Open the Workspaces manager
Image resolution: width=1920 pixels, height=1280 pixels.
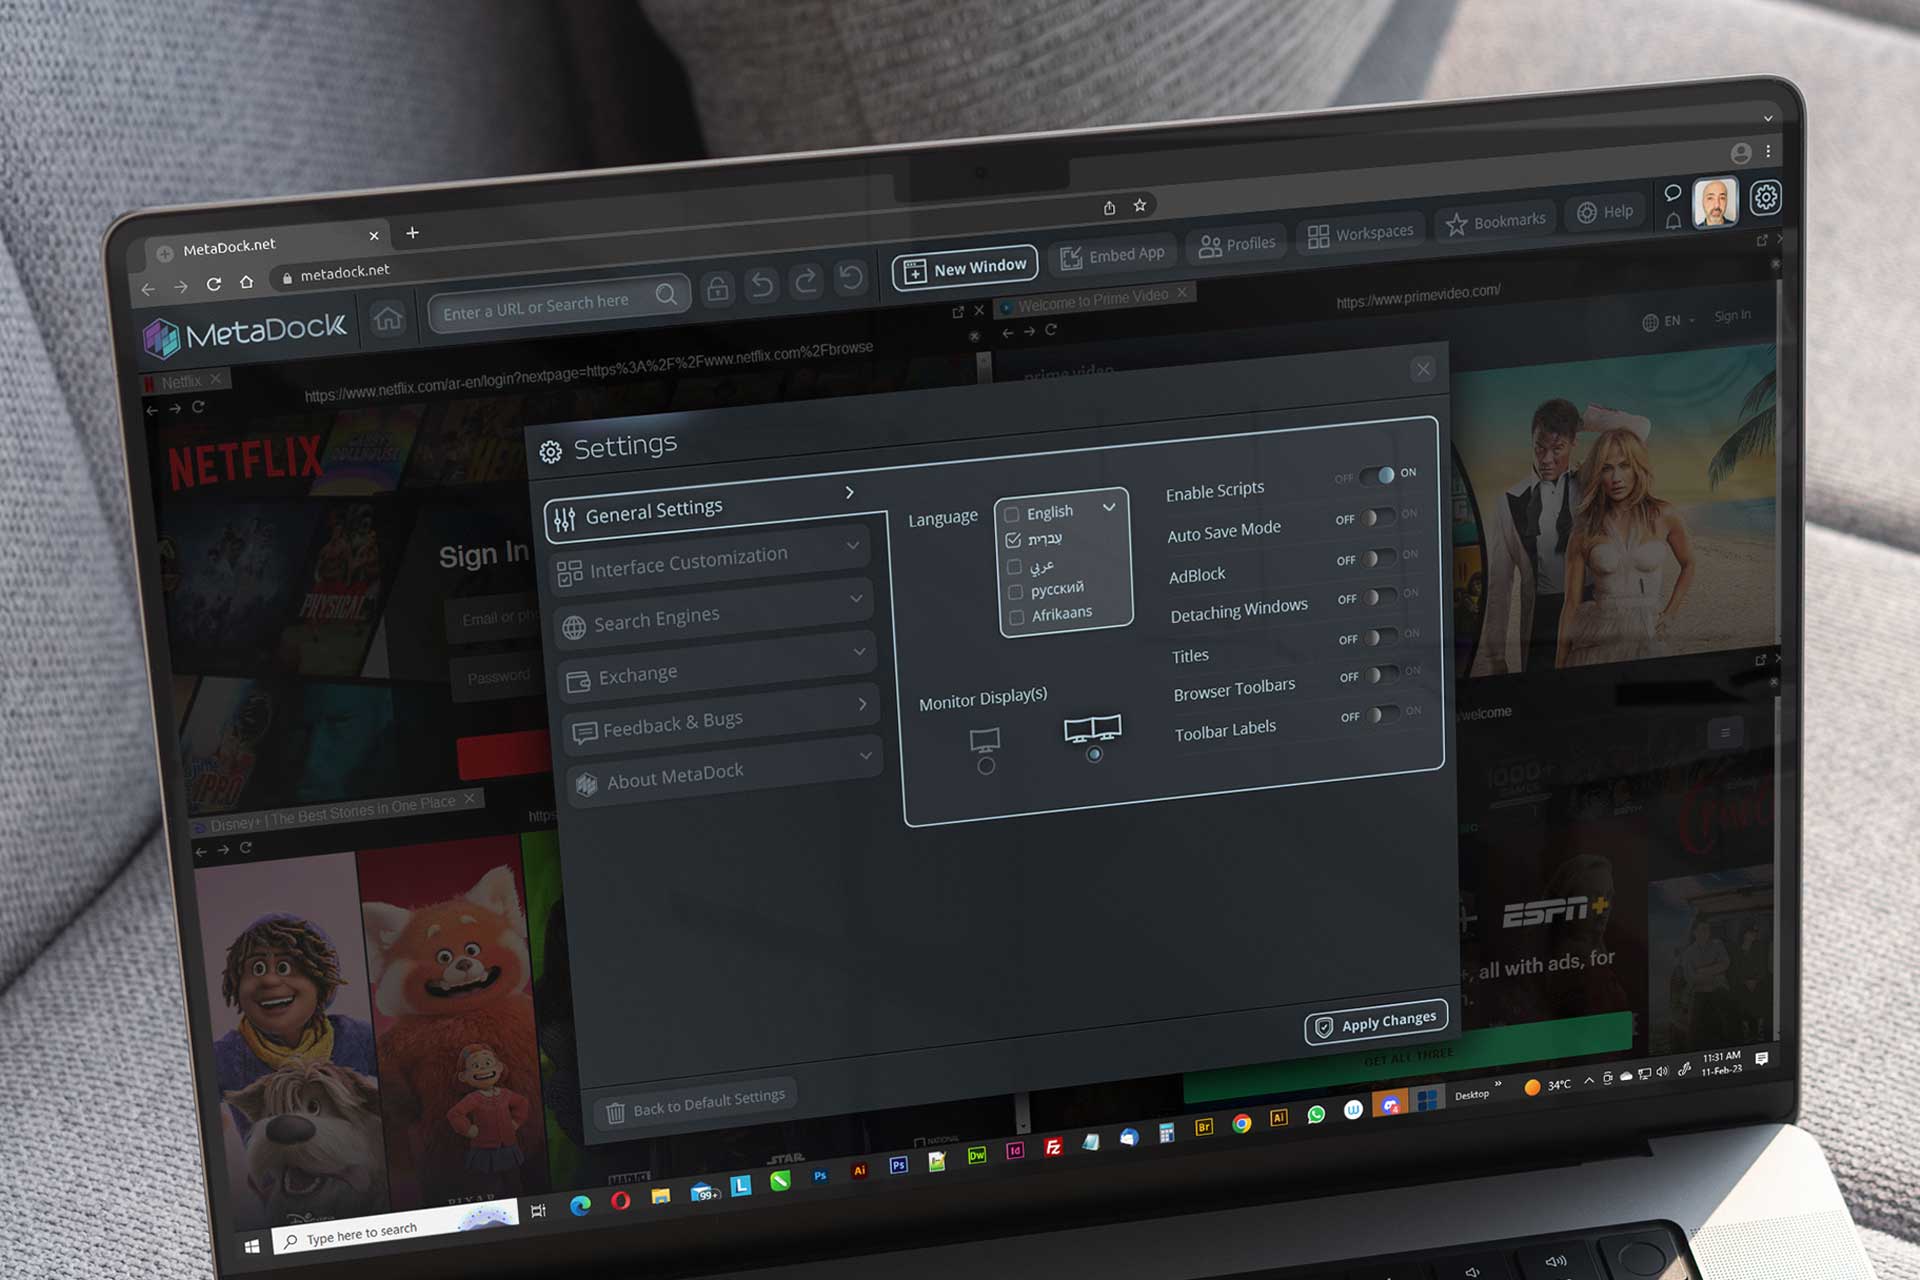[1360, 231]
